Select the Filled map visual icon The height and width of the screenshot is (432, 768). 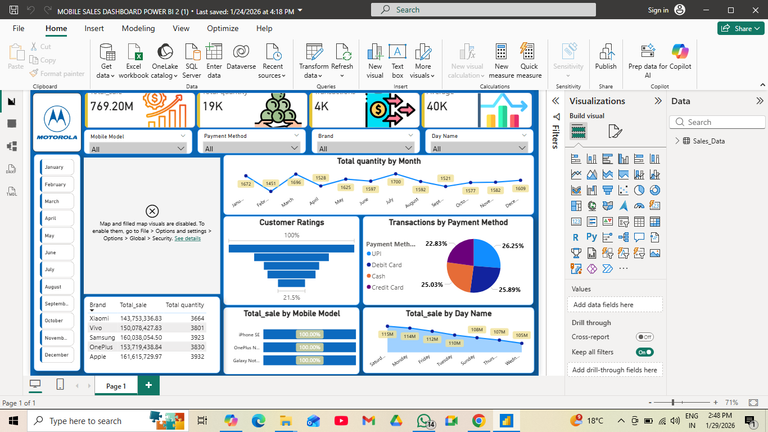click(x=607, y=206)
